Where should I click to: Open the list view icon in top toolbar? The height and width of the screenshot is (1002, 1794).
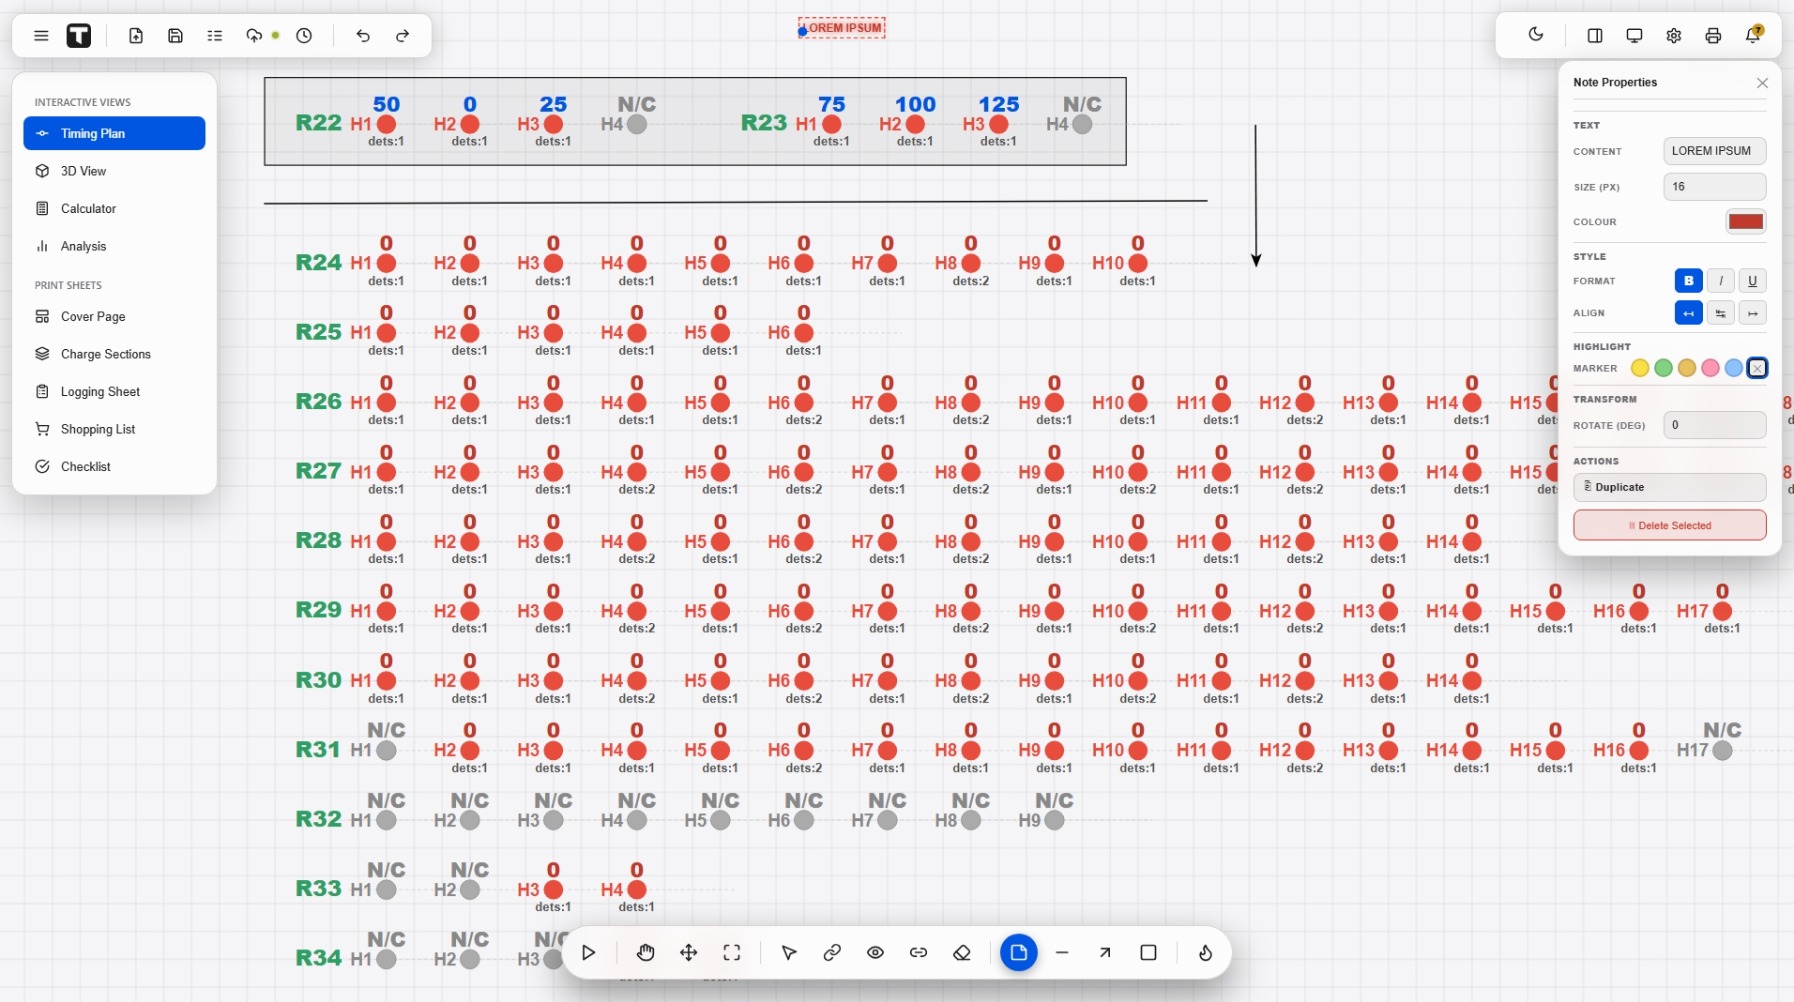click(x=215, y=36)
